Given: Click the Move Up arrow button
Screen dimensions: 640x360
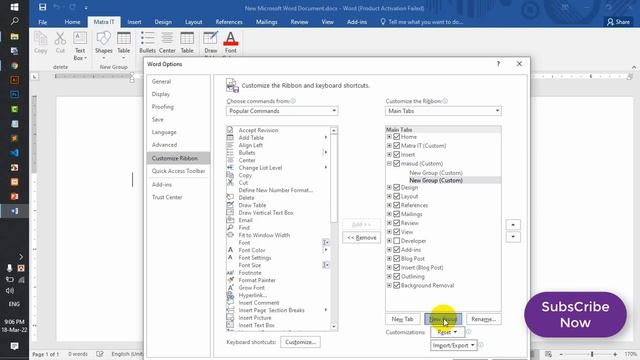Looking at the screenshot, I should pyautogui.click(x=513, y=225).
